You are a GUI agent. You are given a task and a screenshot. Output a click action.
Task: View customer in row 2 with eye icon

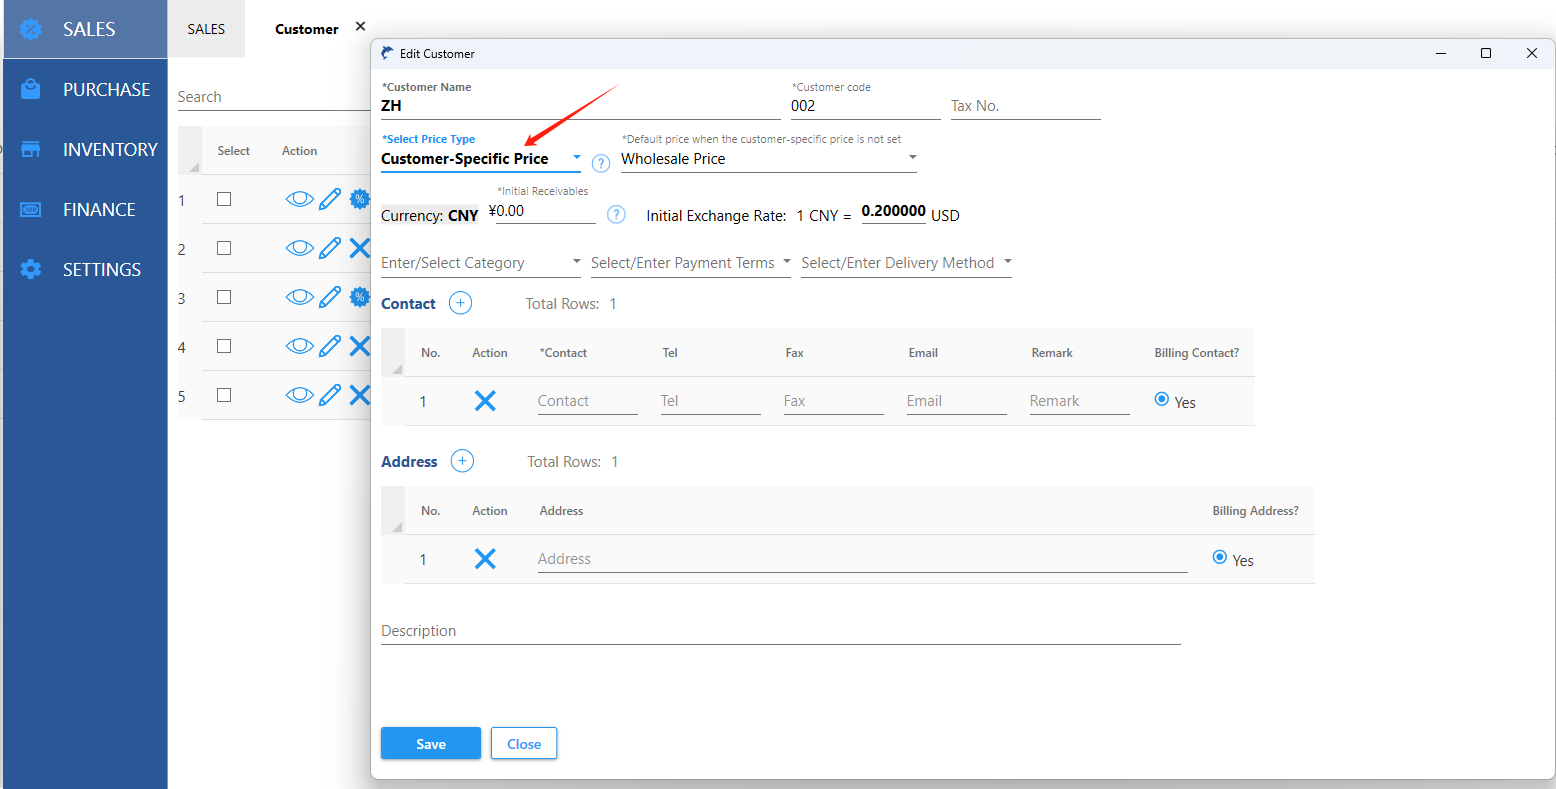(299, 248)
